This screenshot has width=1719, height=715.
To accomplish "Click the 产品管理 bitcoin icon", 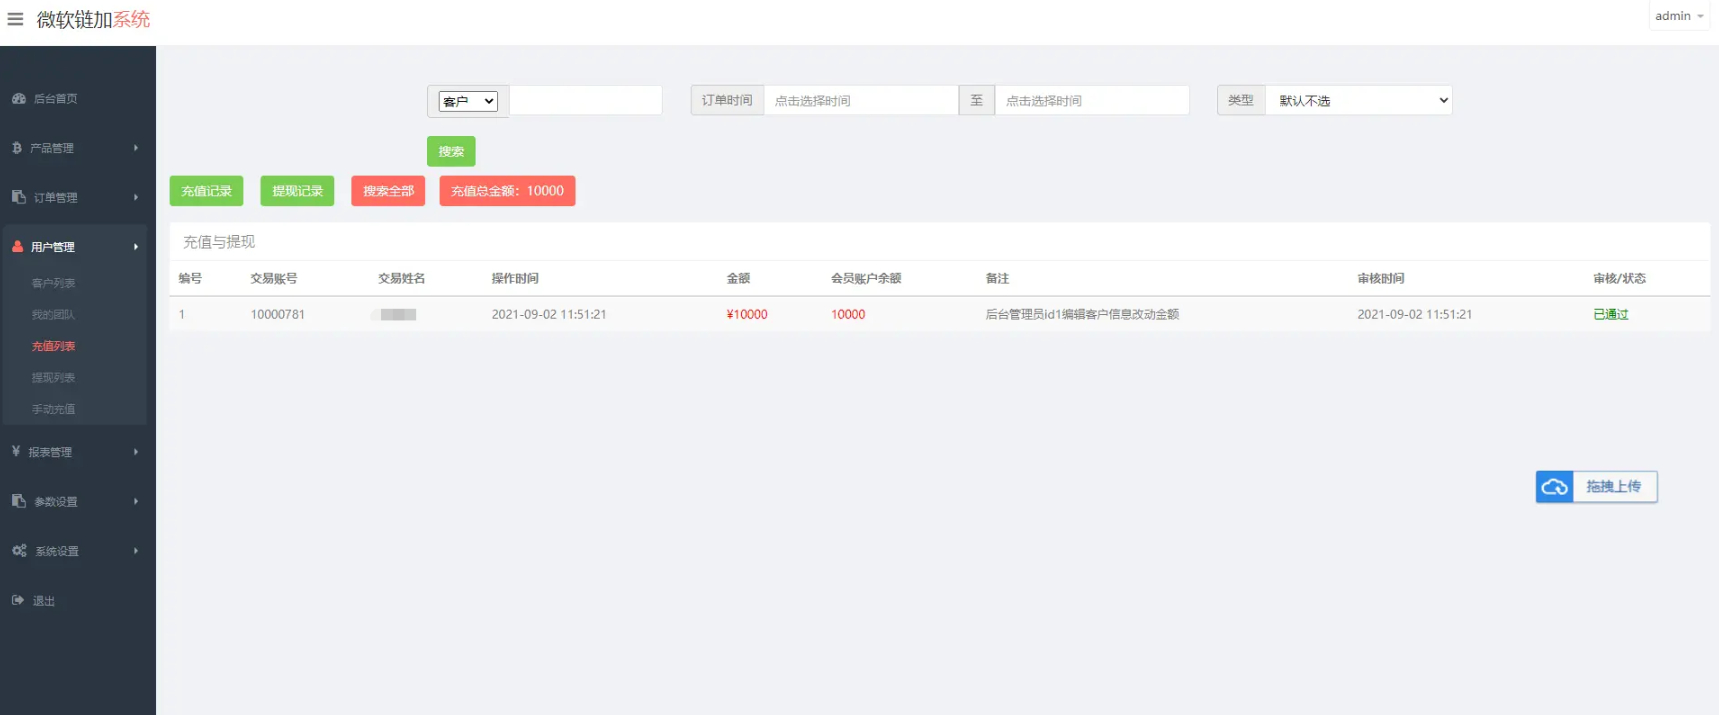I will 17,148.
